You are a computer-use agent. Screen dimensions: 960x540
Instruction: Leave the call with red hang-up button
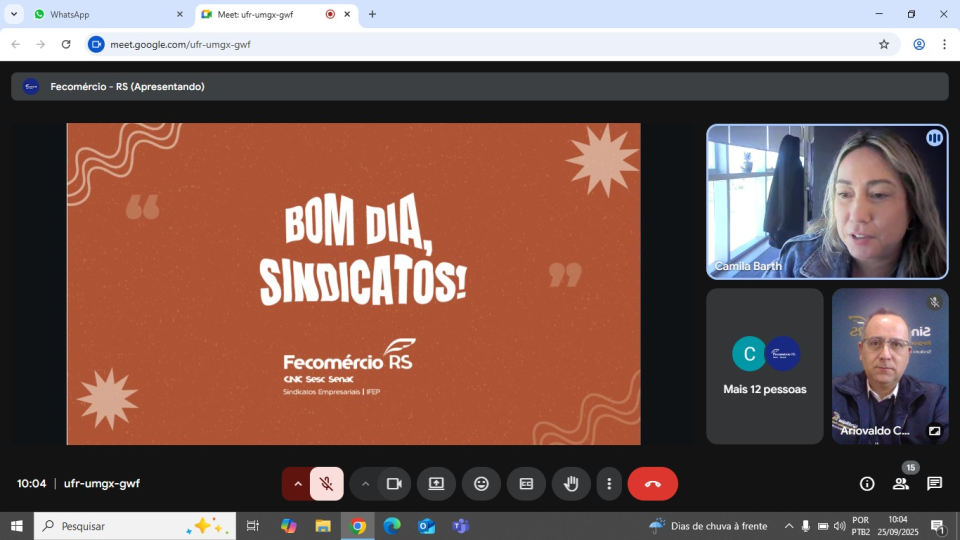pyautogui.click(x=652, y=484)
